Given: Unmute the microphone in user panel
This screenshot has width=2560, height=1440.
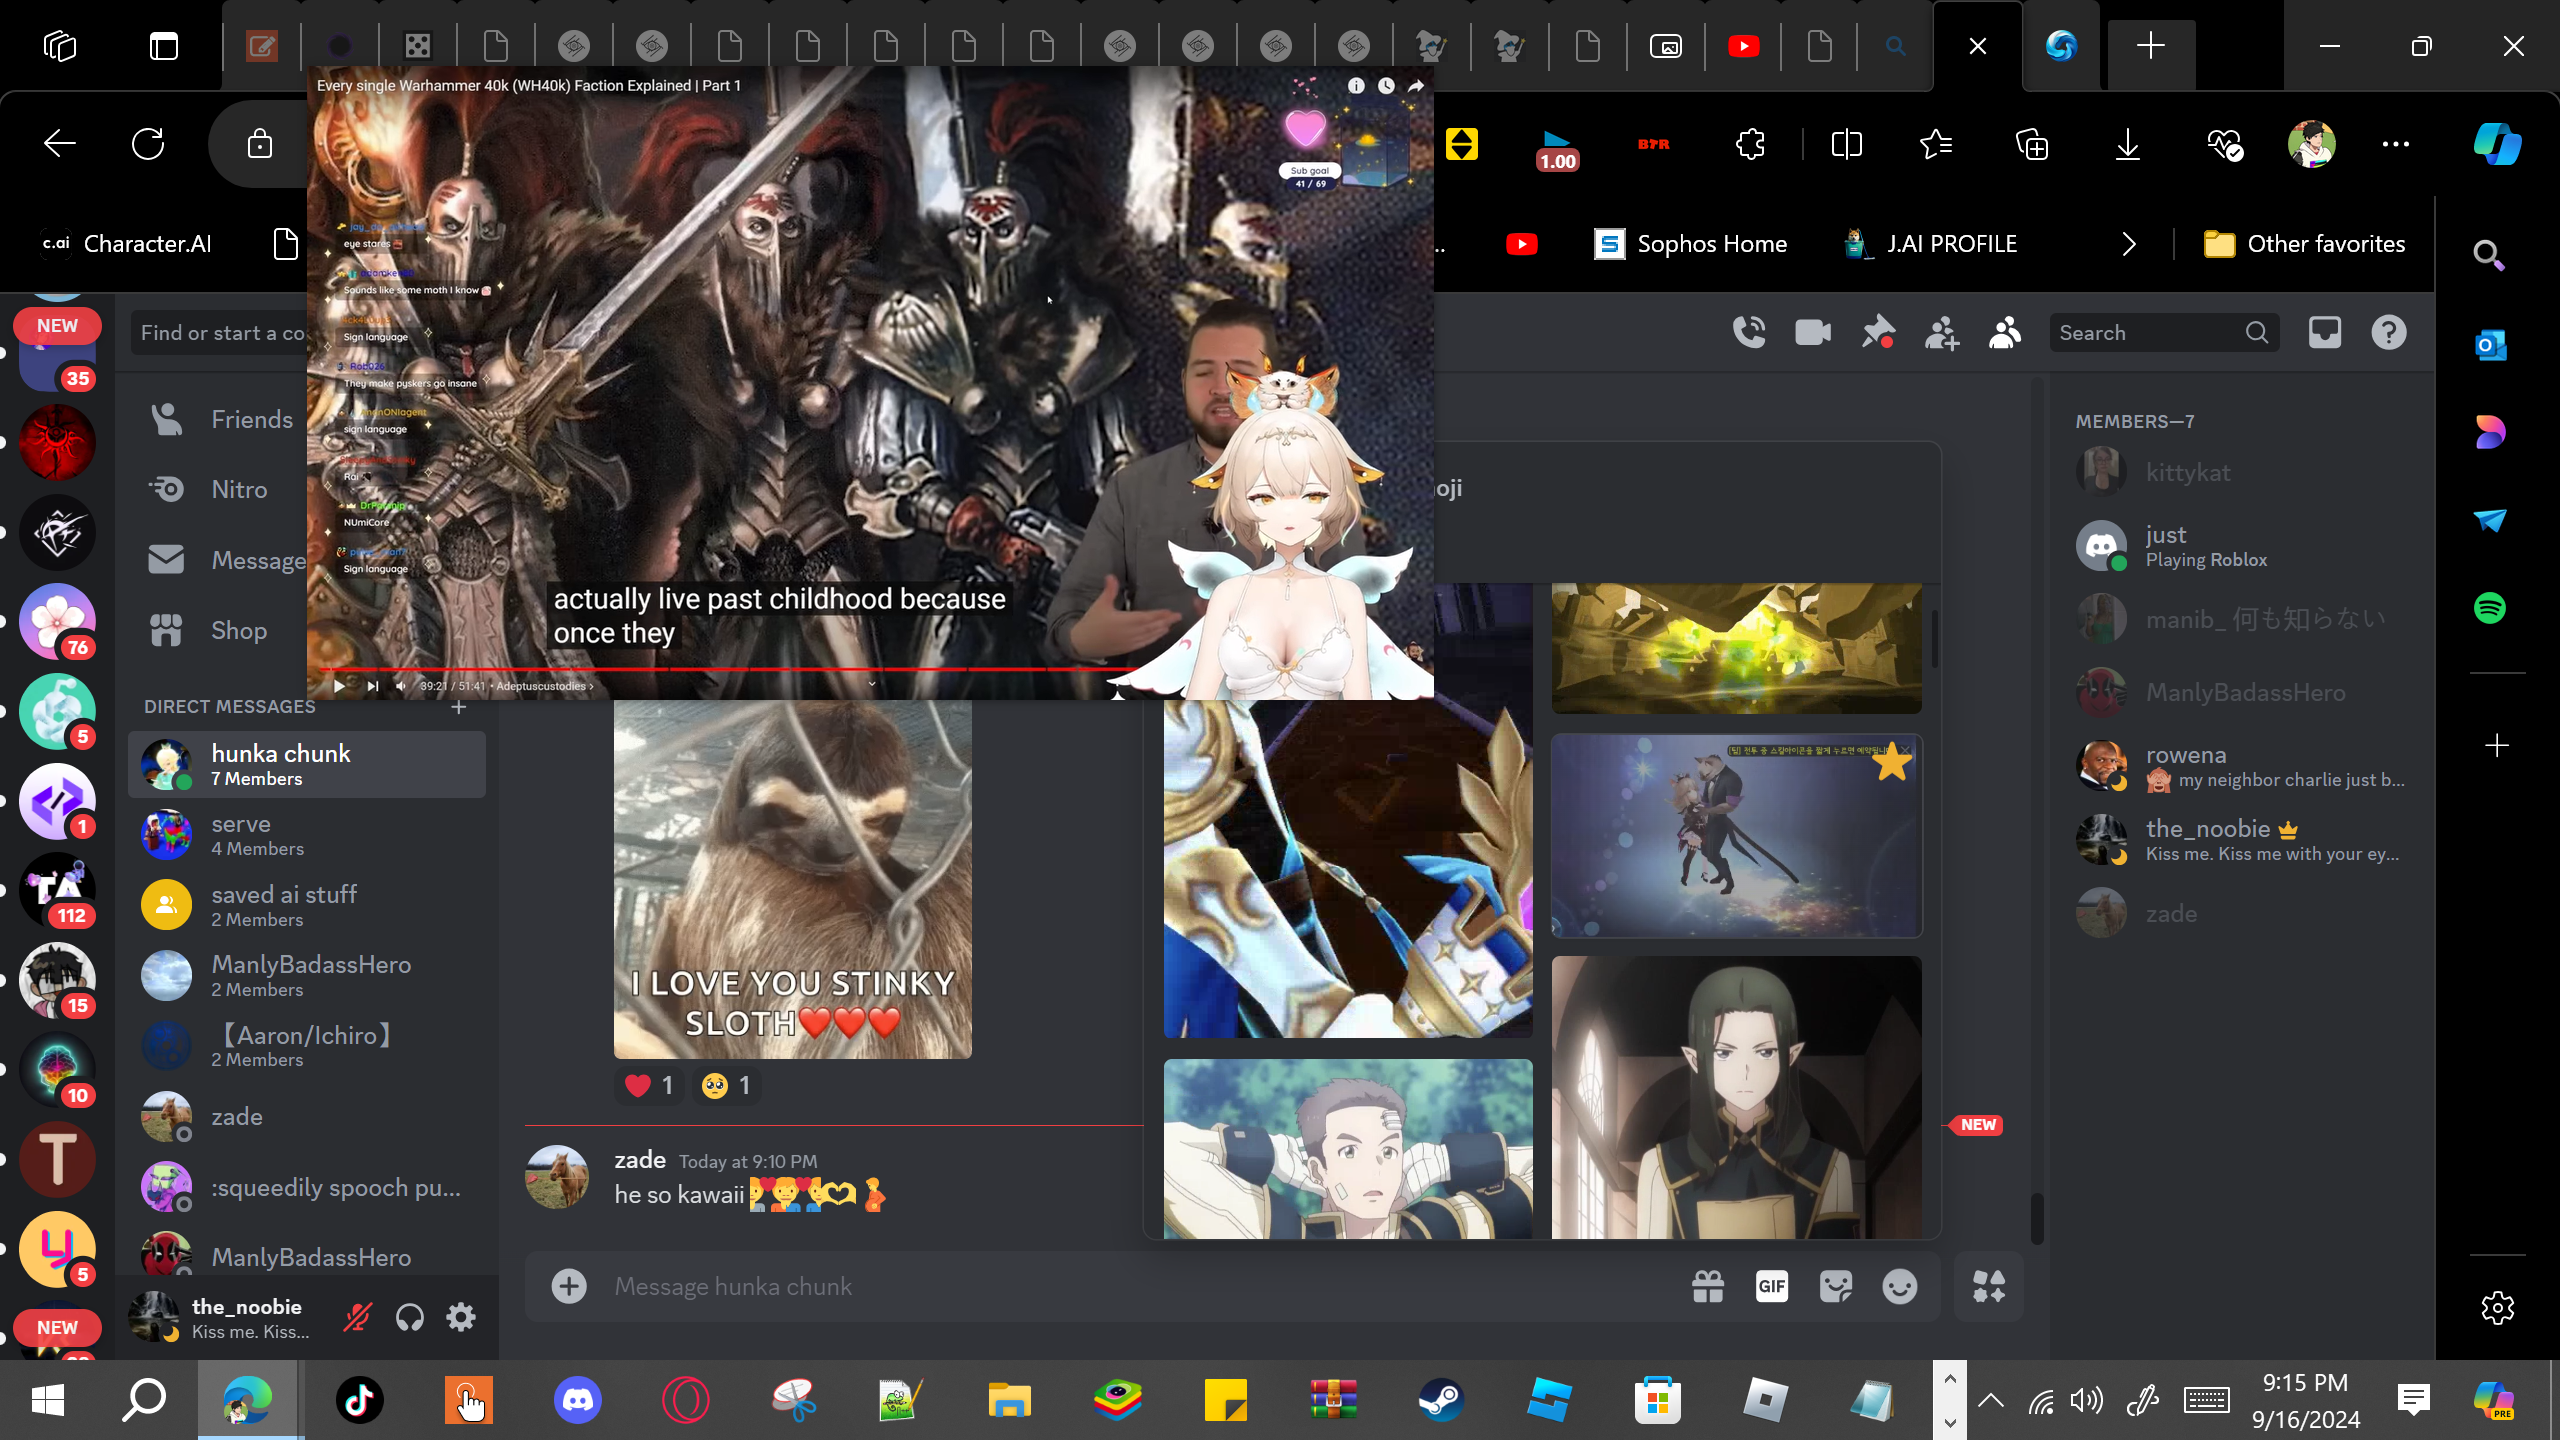Looking at the screenshot, I should (x=357, y=1318).
